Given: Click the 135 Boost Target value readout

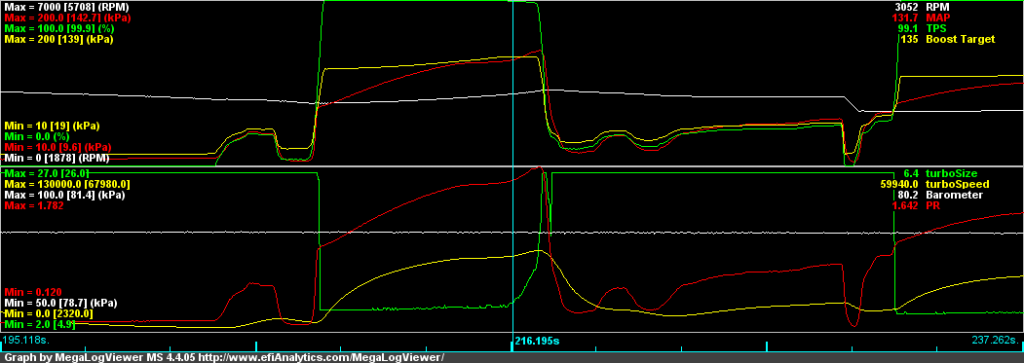Looking at the screenshot, I should tap(910, 39).
